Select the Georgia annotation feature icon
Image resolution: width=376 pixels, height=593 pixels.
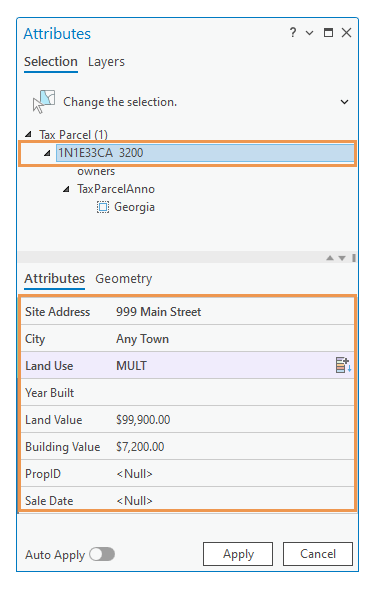[103, 207]
